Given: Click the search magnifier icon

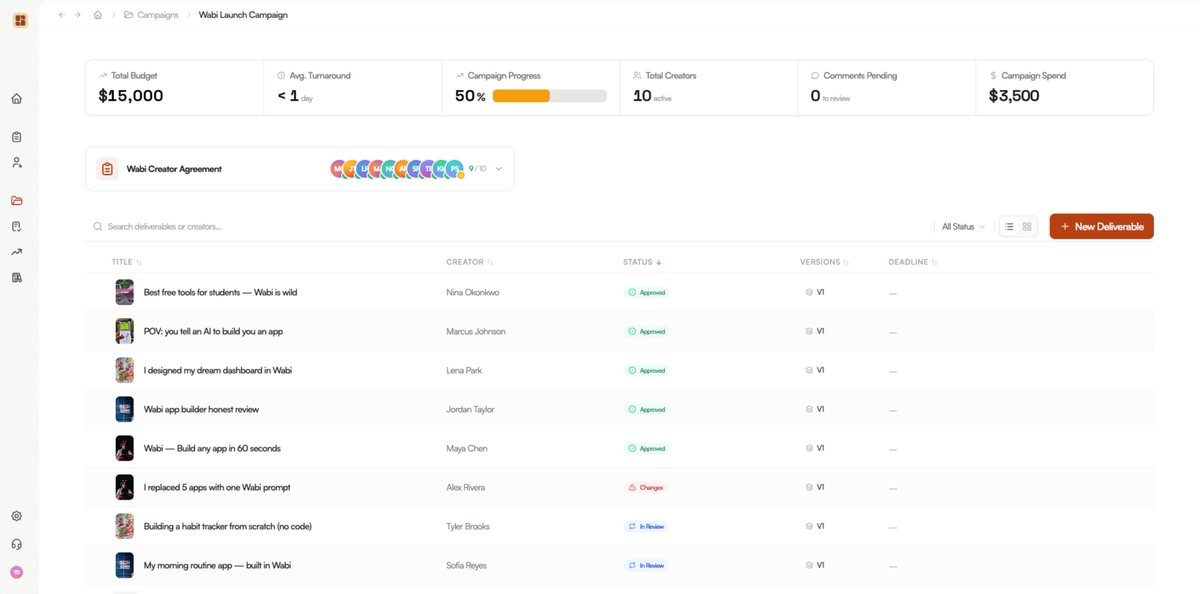Looking at the screenshot, I should coord(98,227).
